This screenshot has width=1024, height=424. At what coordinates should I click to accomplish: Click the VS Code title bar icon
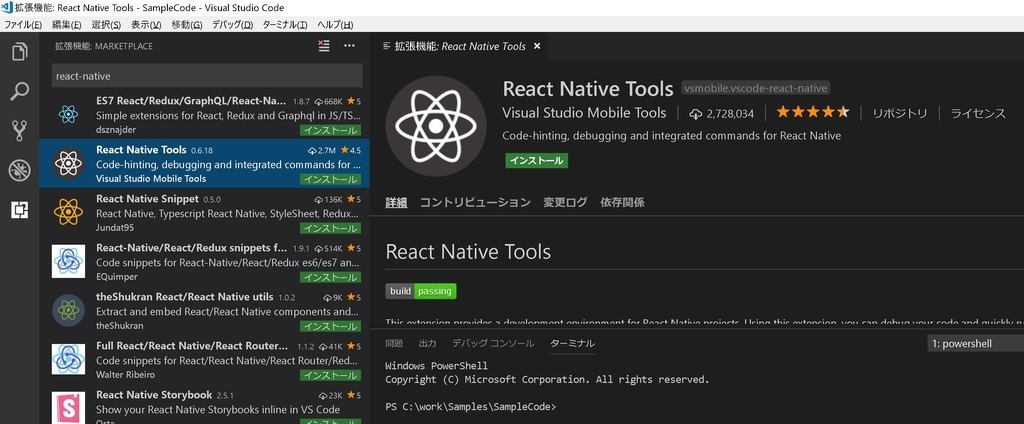(7, 7)
